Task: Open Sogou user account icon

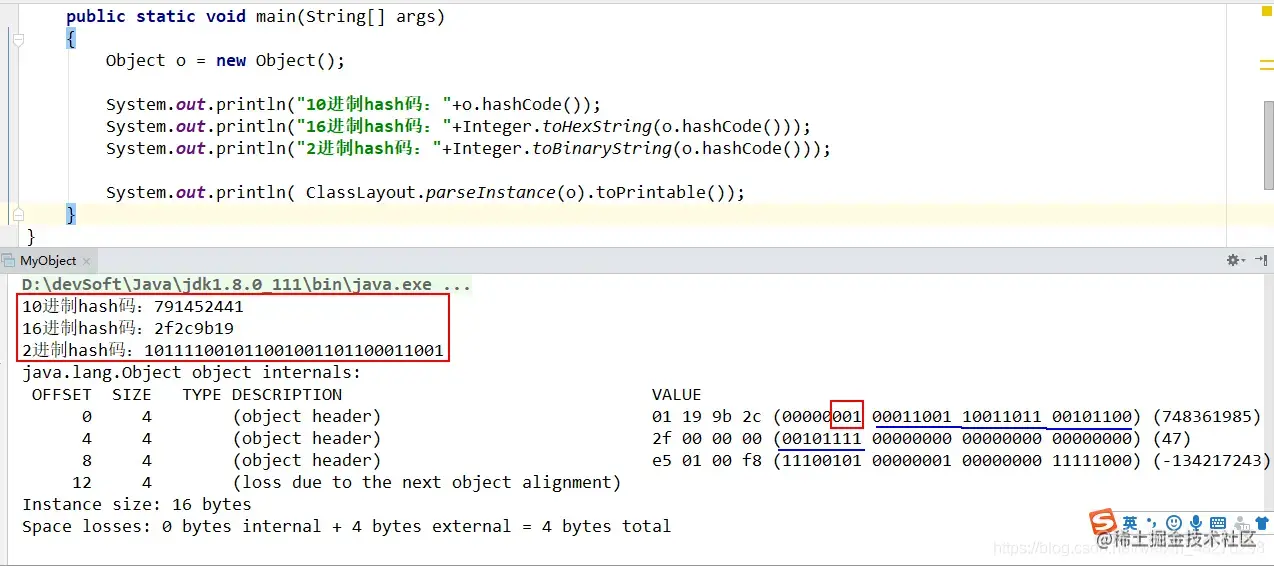Action: pyautogui.click(x=1241, y=523)
